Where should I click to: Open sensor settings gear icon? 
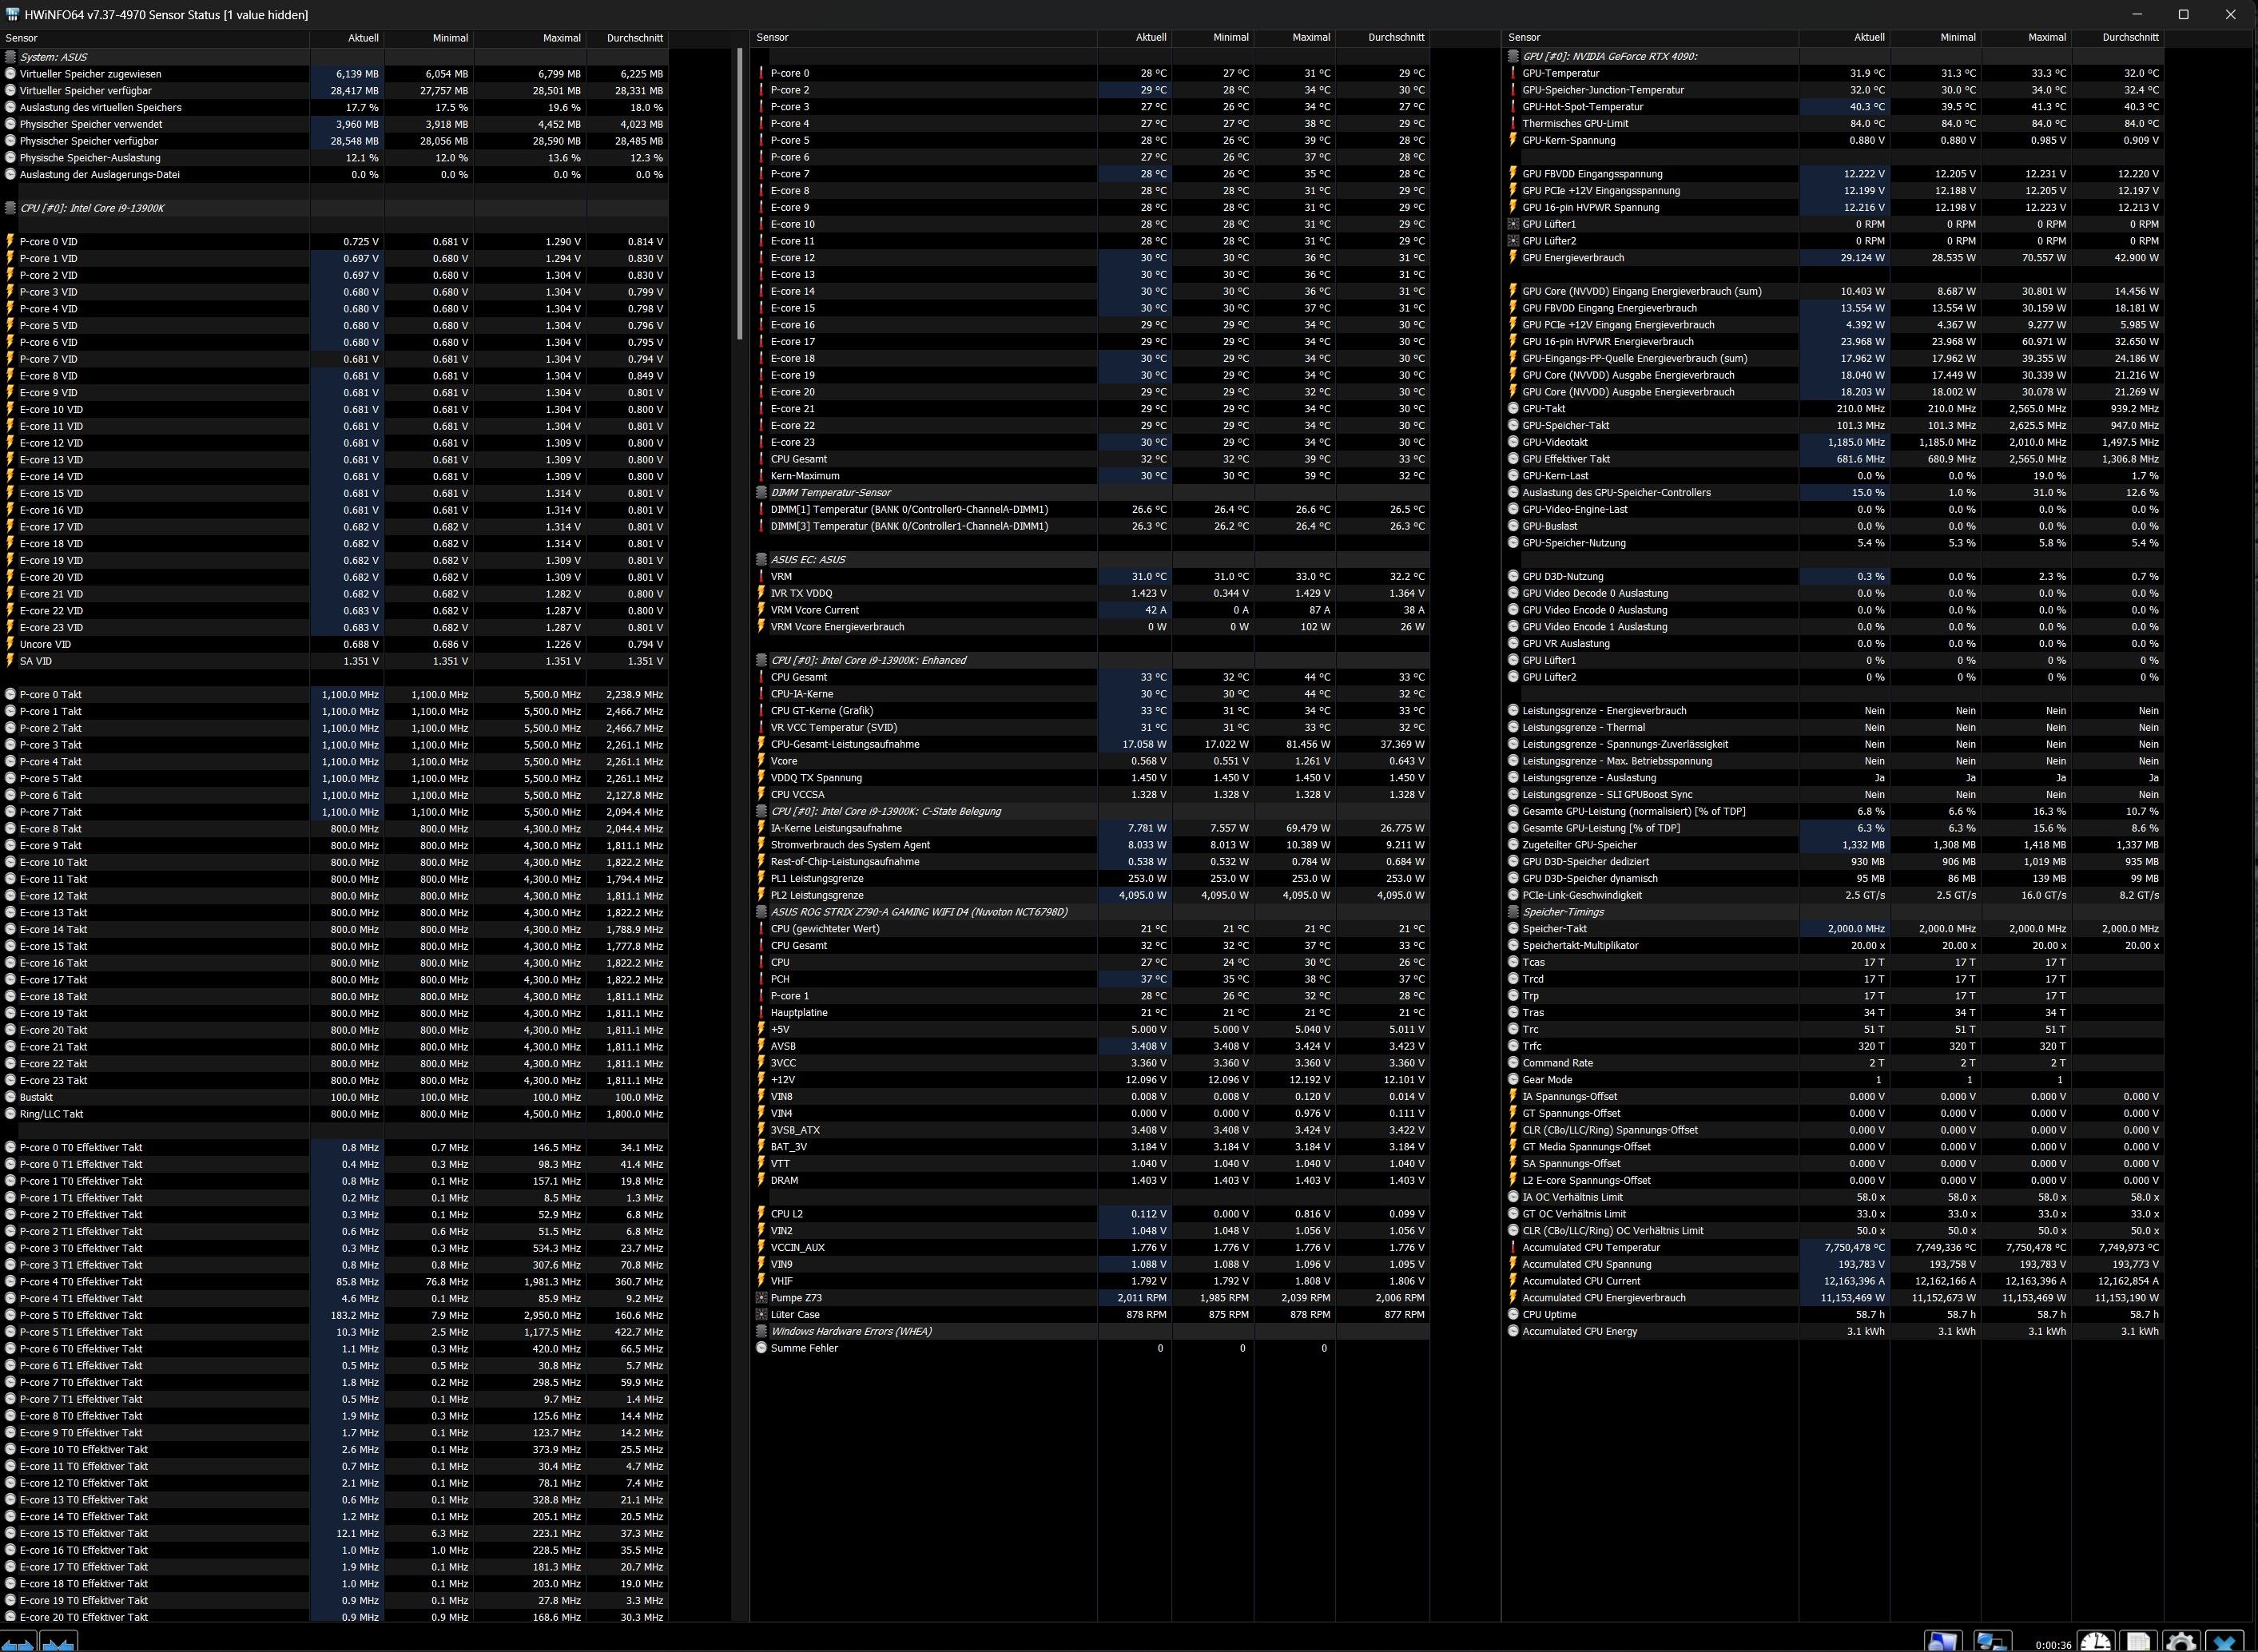[2181, 1642]
